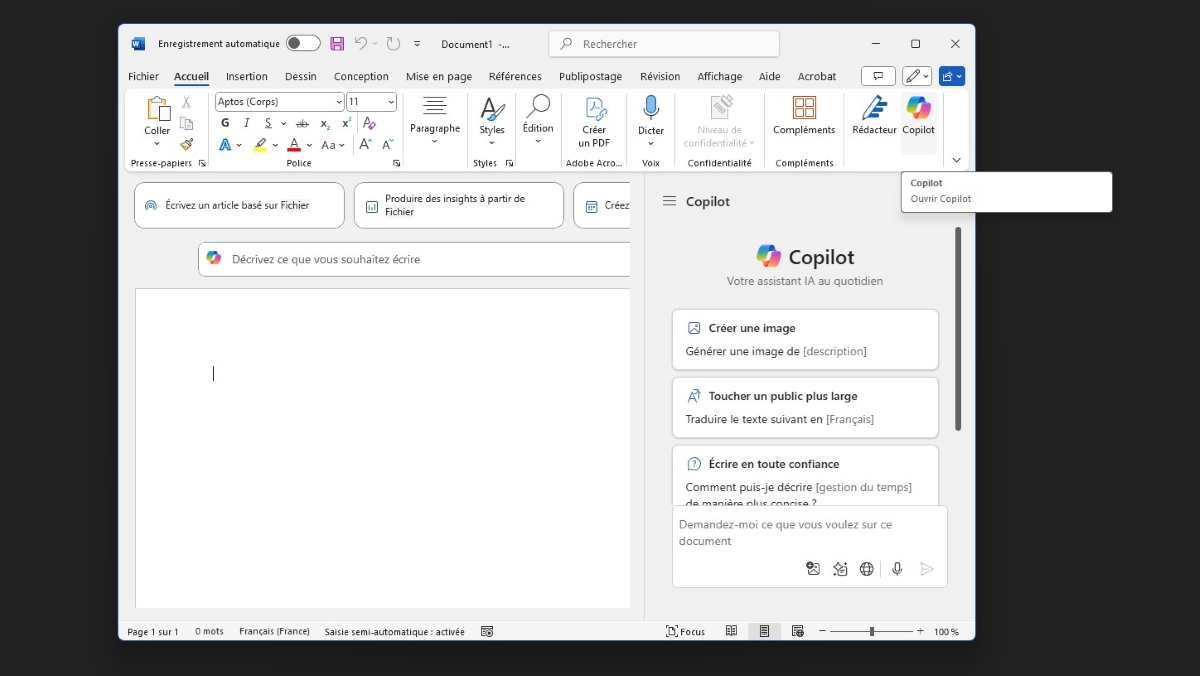Adjust the zoom slider in status bar
Screen dimensions: 1200x676
871,631
